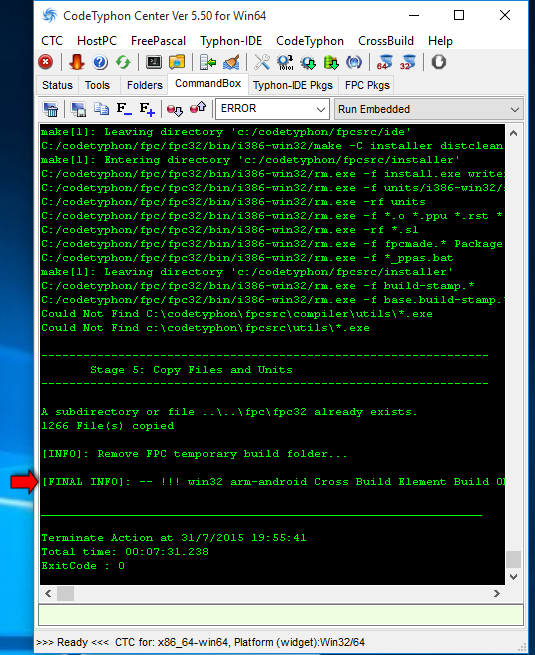Click the blue circular gear icon
The image size is (535, 655).
tap(354, 62)
